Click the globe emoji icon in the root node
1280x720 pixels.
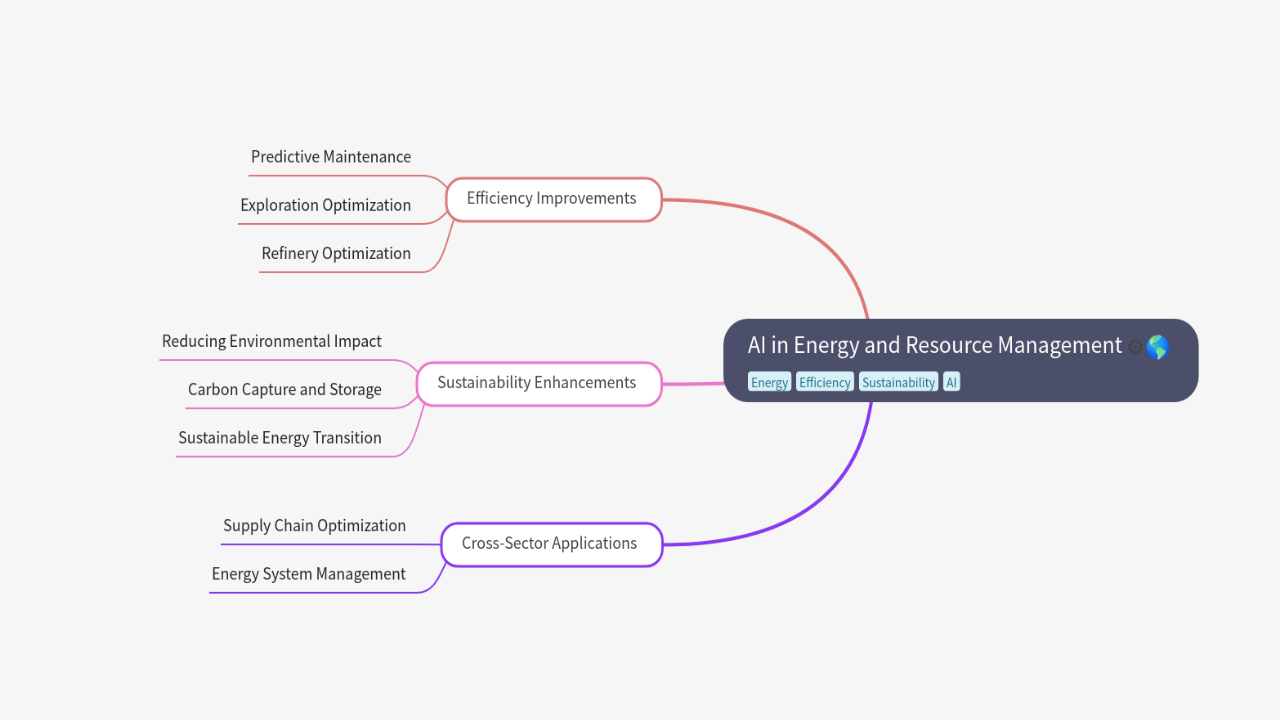[1157, 347]
